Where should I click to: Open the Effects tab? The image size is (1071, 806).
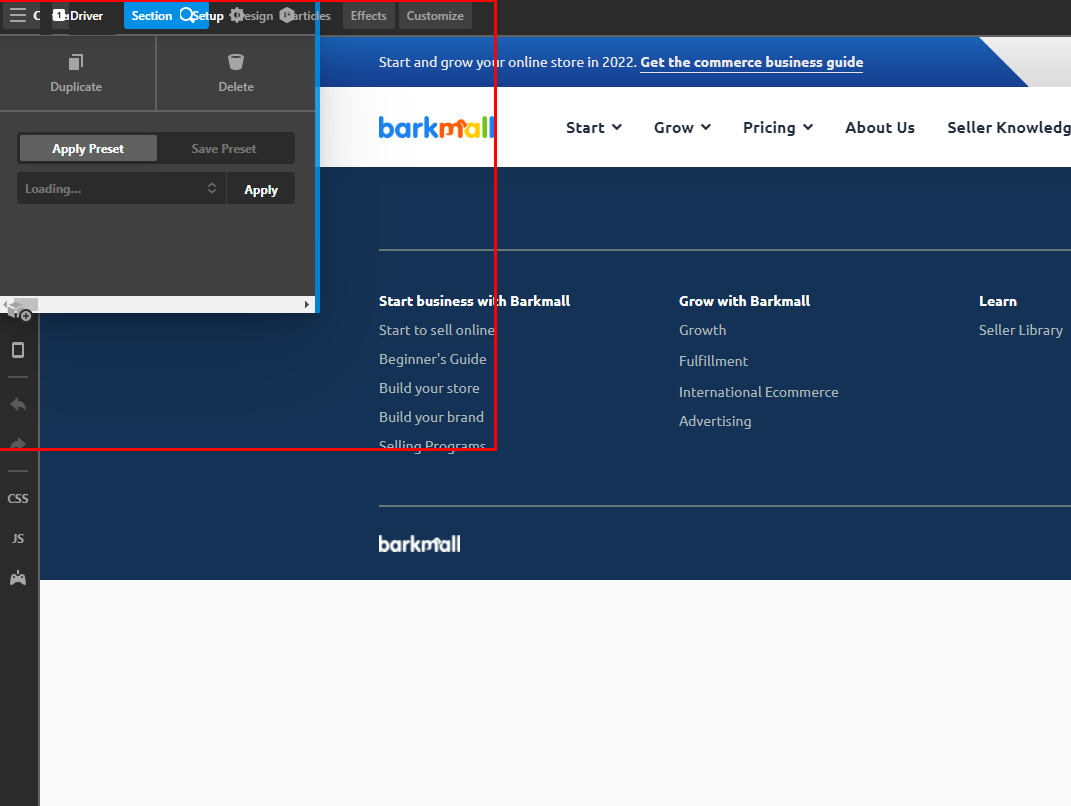pyautogui.click(x=368, y=16)
